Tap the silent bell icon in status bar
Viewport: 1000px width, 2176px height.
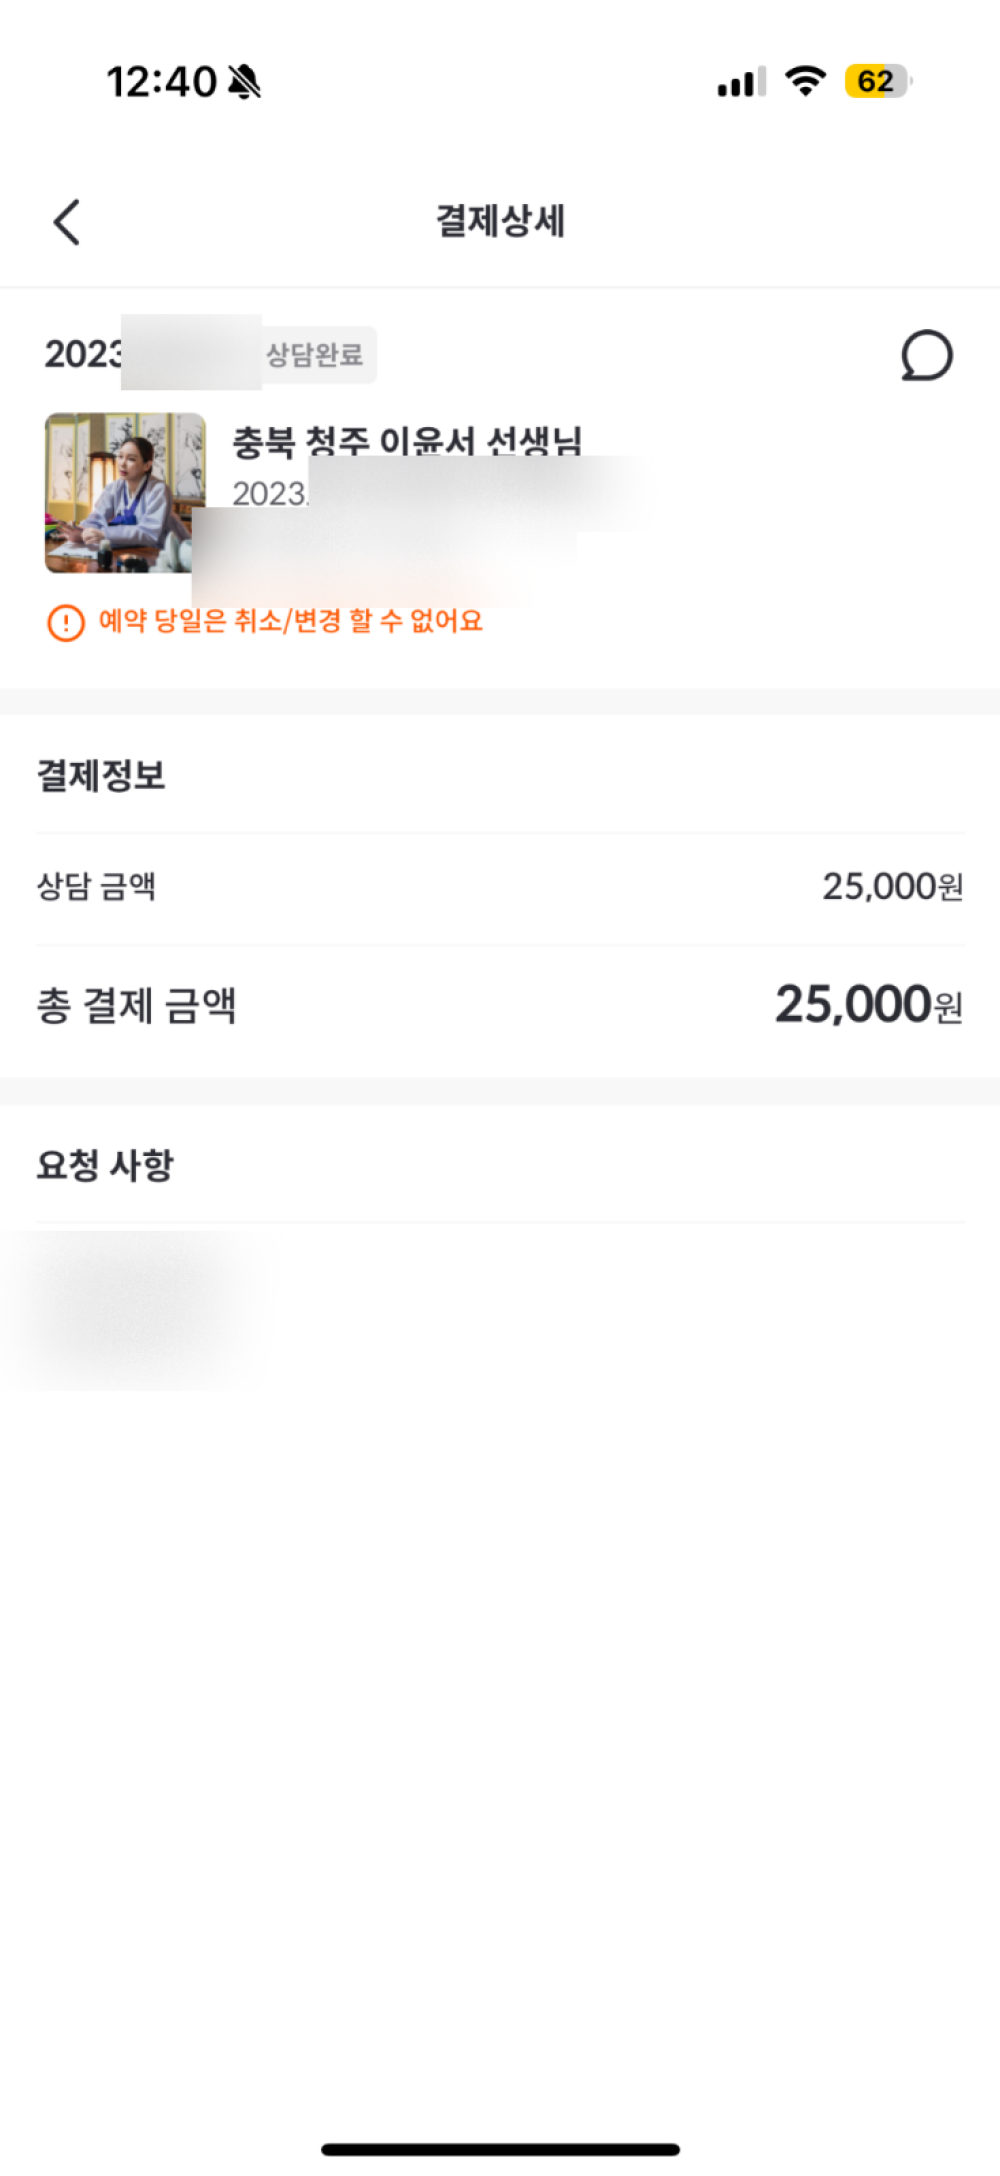[244, 82]
